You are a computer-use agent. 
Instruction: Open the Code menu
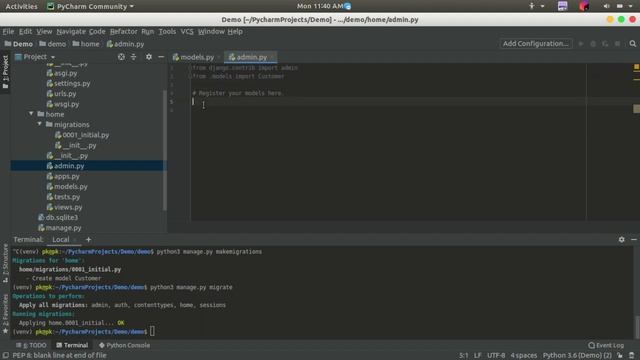[x=97, y=31]
